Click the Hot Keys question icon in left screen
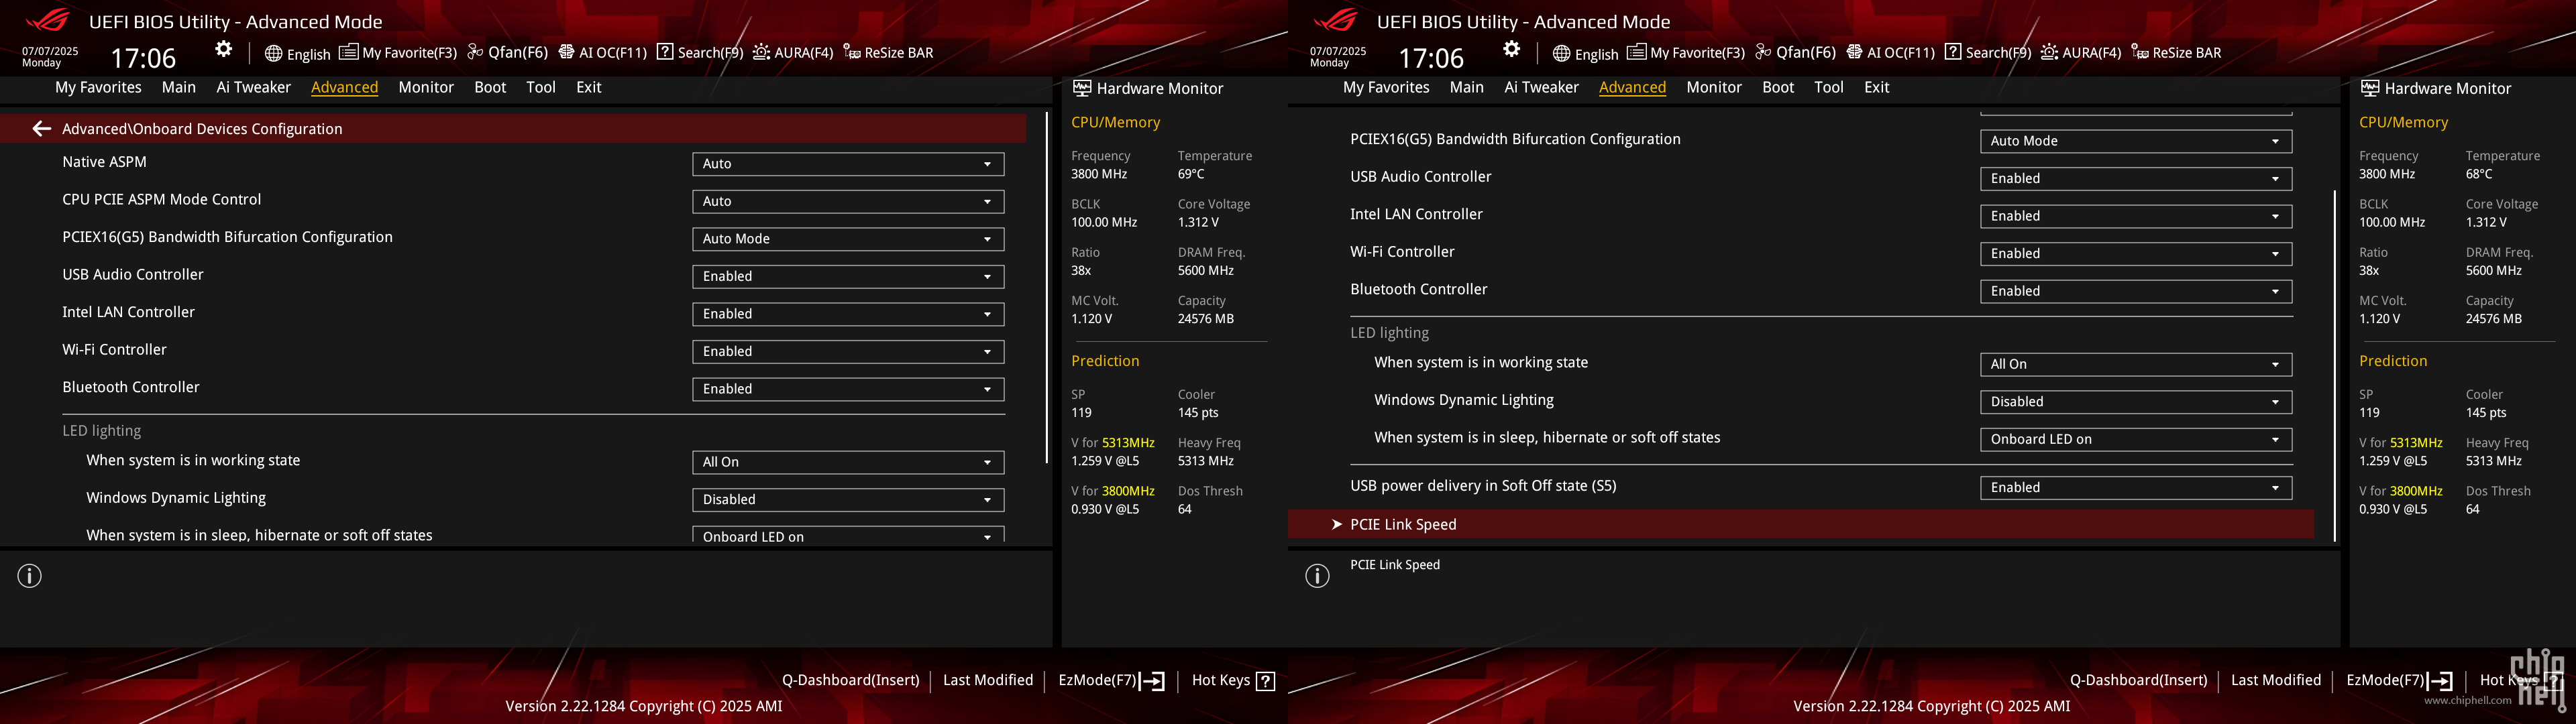Viewport: 2576px width, 724px height. [1265, 681]
